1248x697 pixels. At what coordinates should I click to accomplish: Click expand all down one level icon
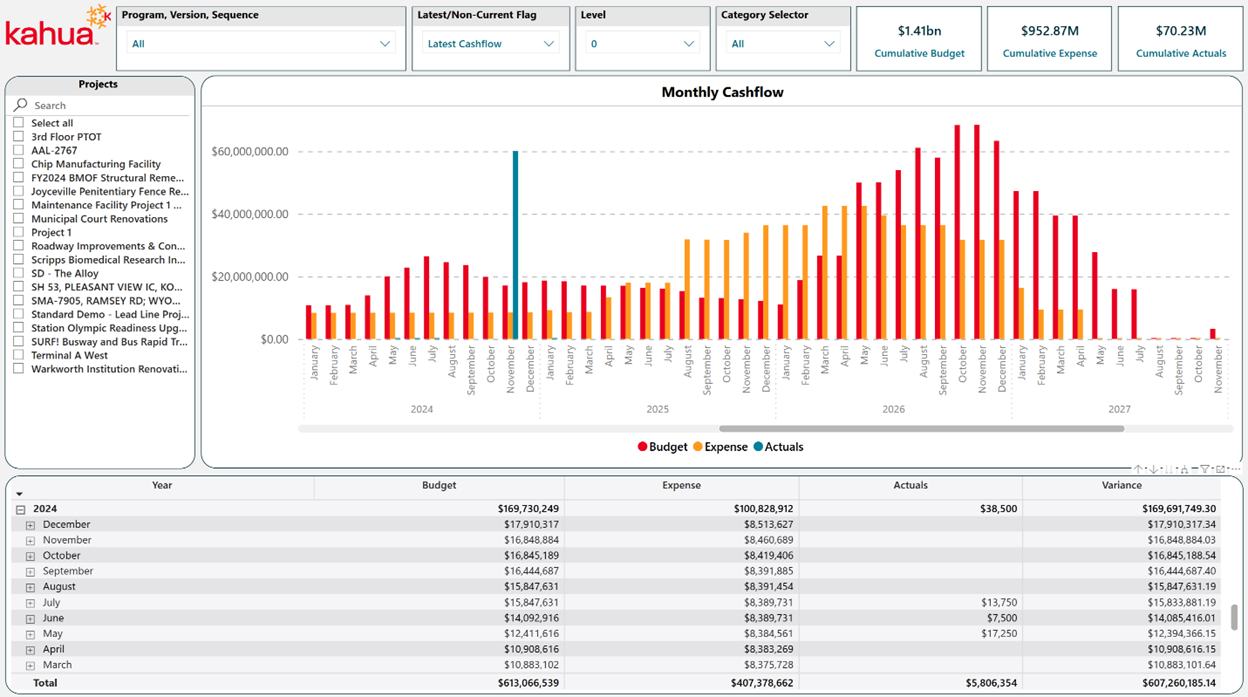[x=1185, y=469]
